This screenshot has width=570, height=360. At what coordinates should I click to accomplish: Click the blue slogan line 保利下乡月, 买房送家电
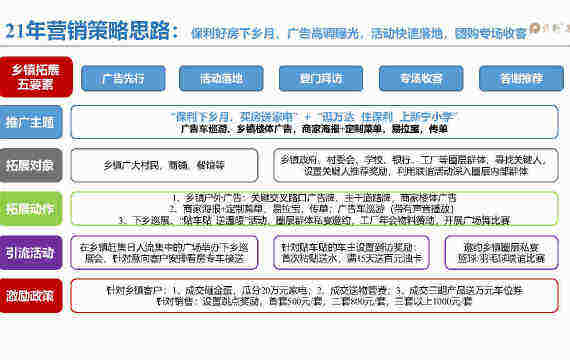[314, 117]
